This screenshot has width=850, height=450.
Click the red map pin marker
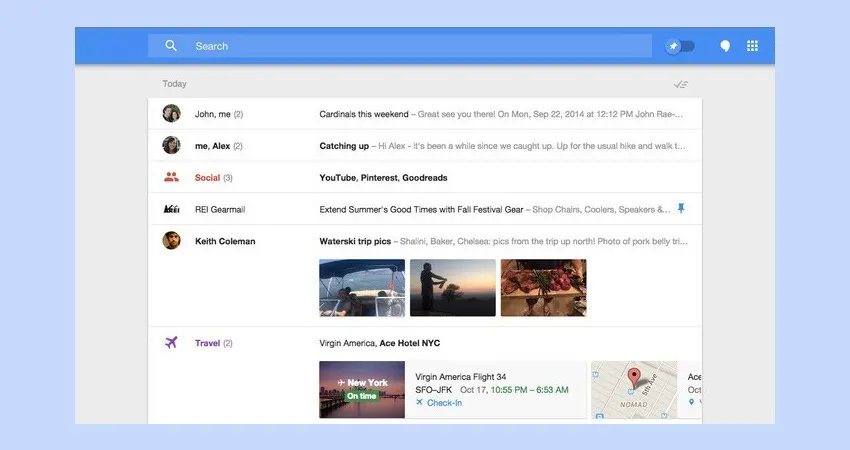tap(633, 377)
